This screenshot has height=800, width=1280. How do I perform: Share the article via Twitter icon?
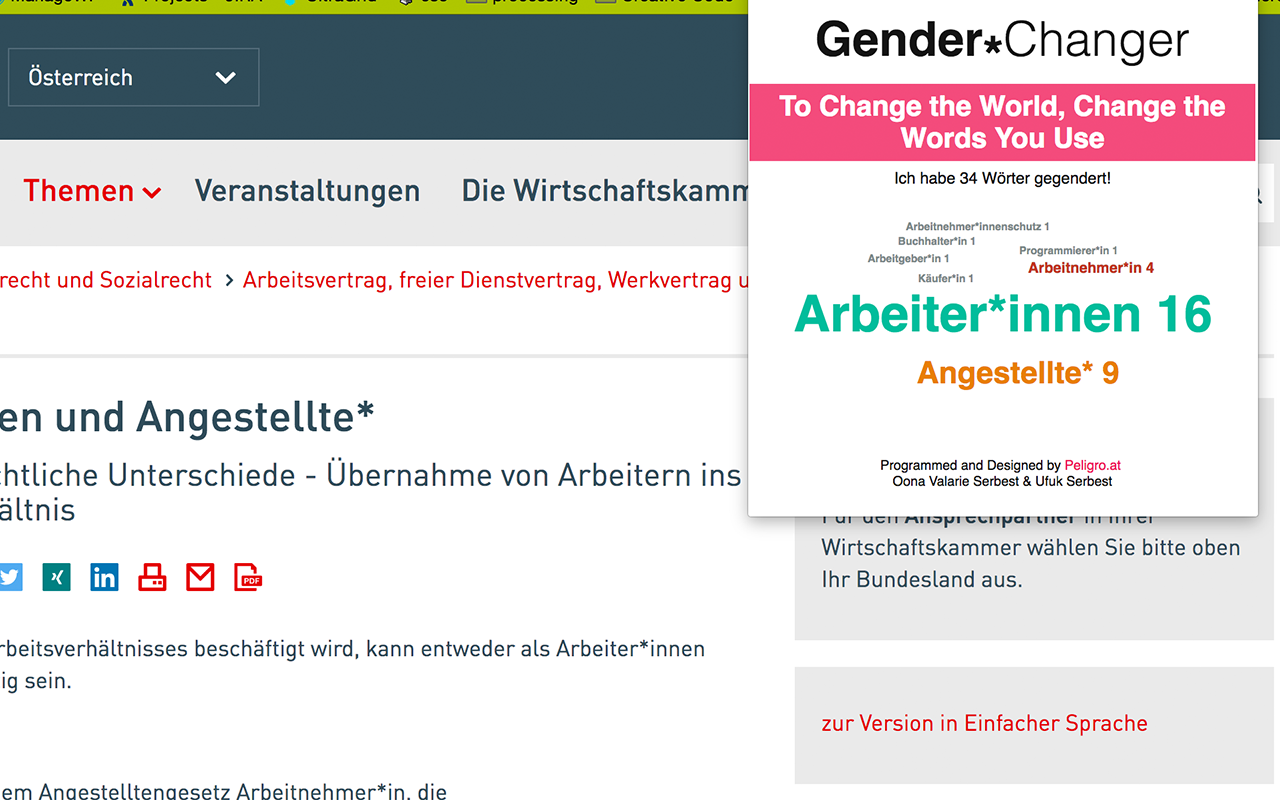[9, 577]
